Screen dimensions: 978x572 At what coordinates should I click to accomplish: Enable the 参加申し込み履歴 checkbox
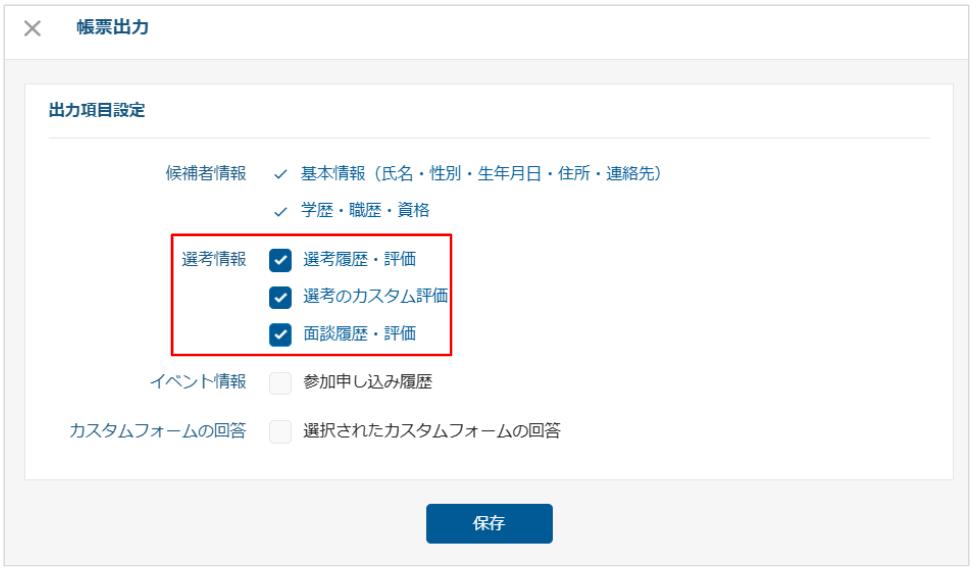tap(280, 382)
